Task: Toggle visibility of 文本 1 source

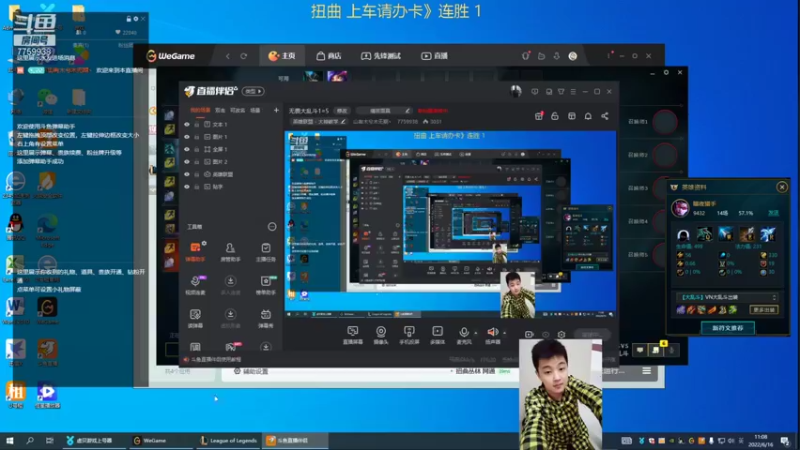Action: tap(187, 124)
